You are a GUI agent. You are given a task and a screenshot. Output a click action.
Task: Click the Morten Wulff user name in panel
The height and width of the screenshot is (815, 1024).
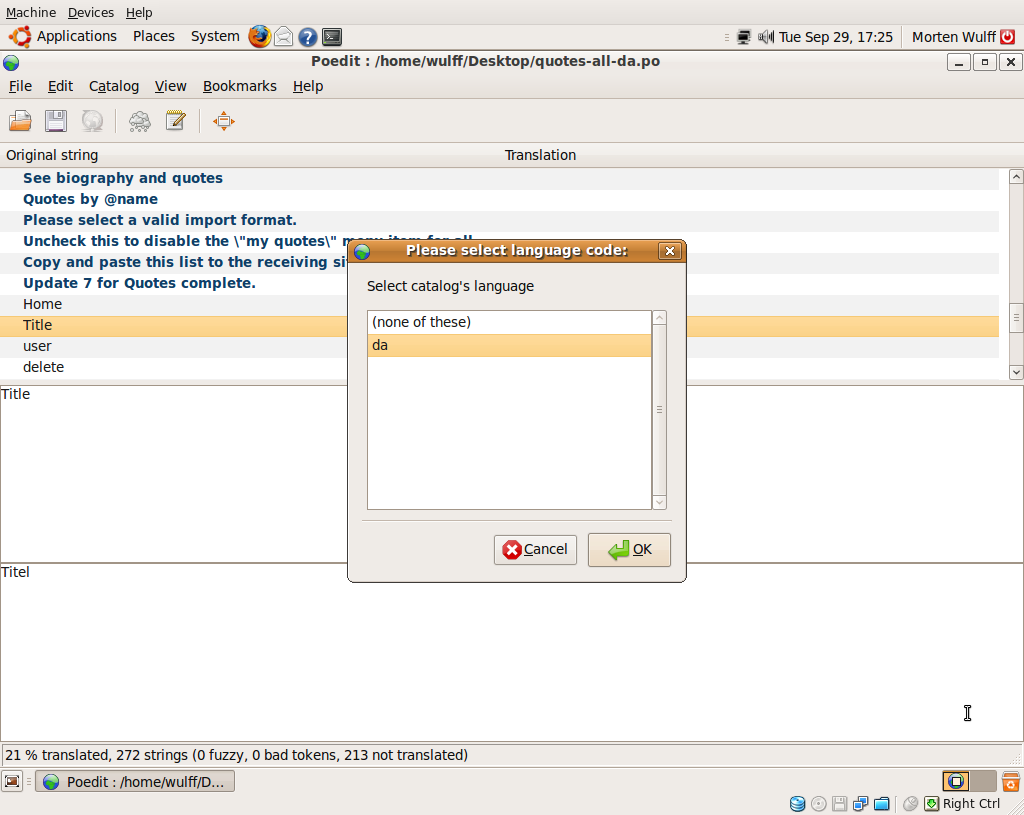[x=953, y=37]
